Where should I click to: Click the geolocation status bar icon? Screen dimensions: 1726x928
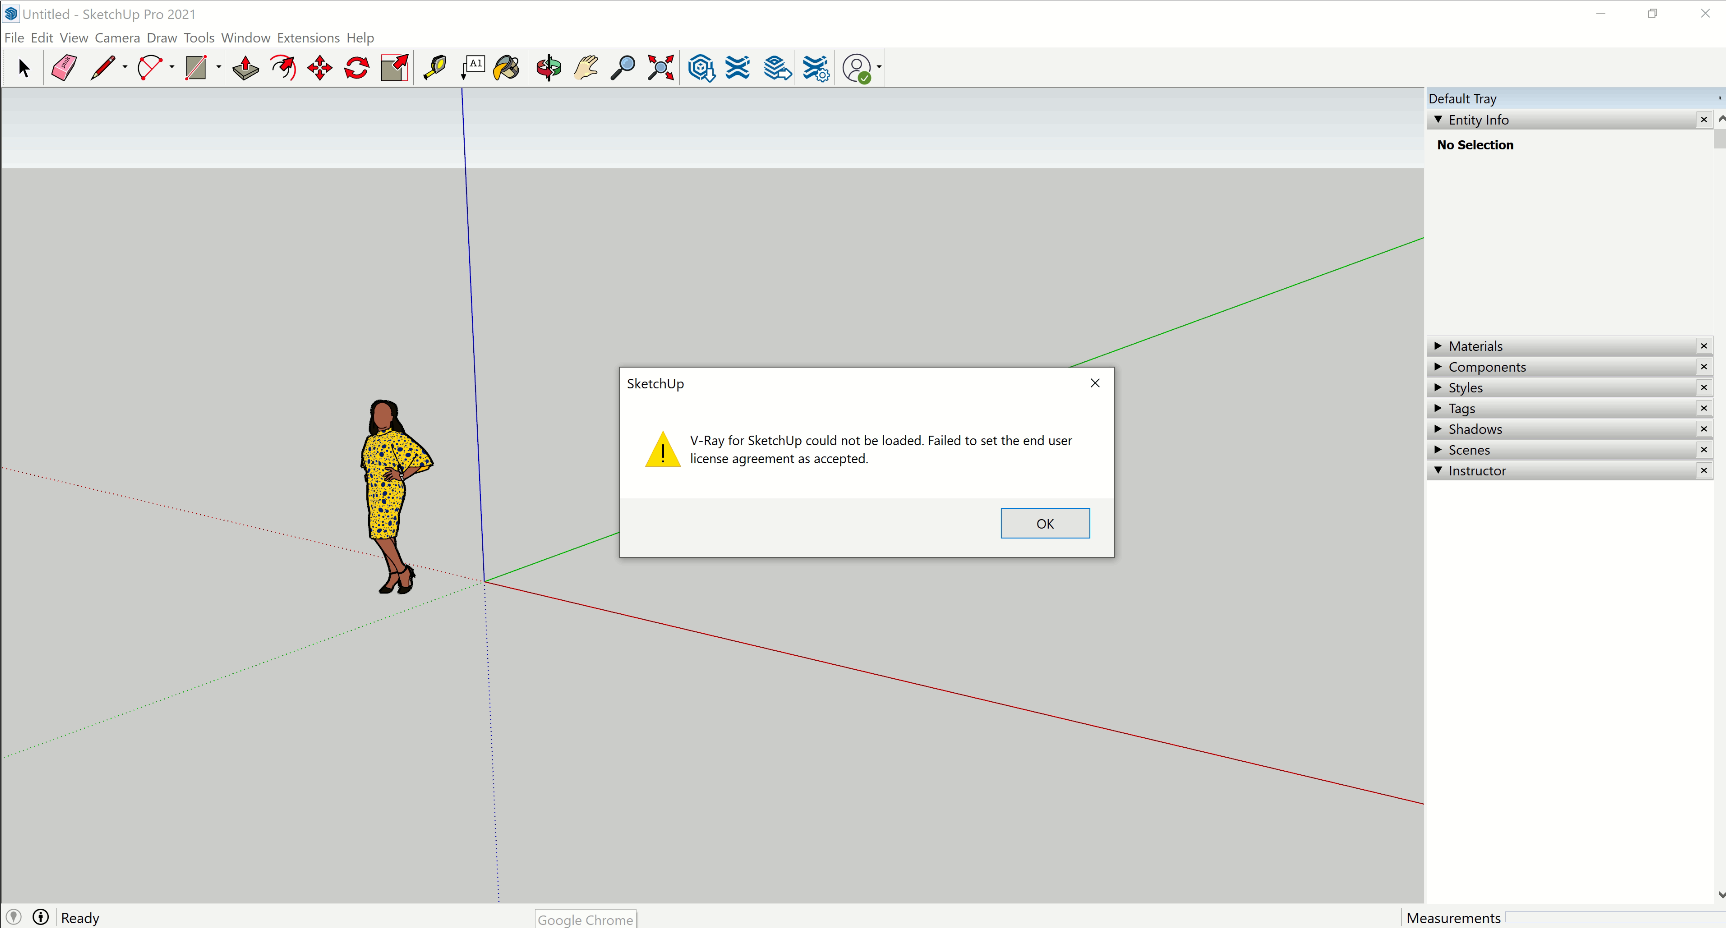click(x=14, y=917)
